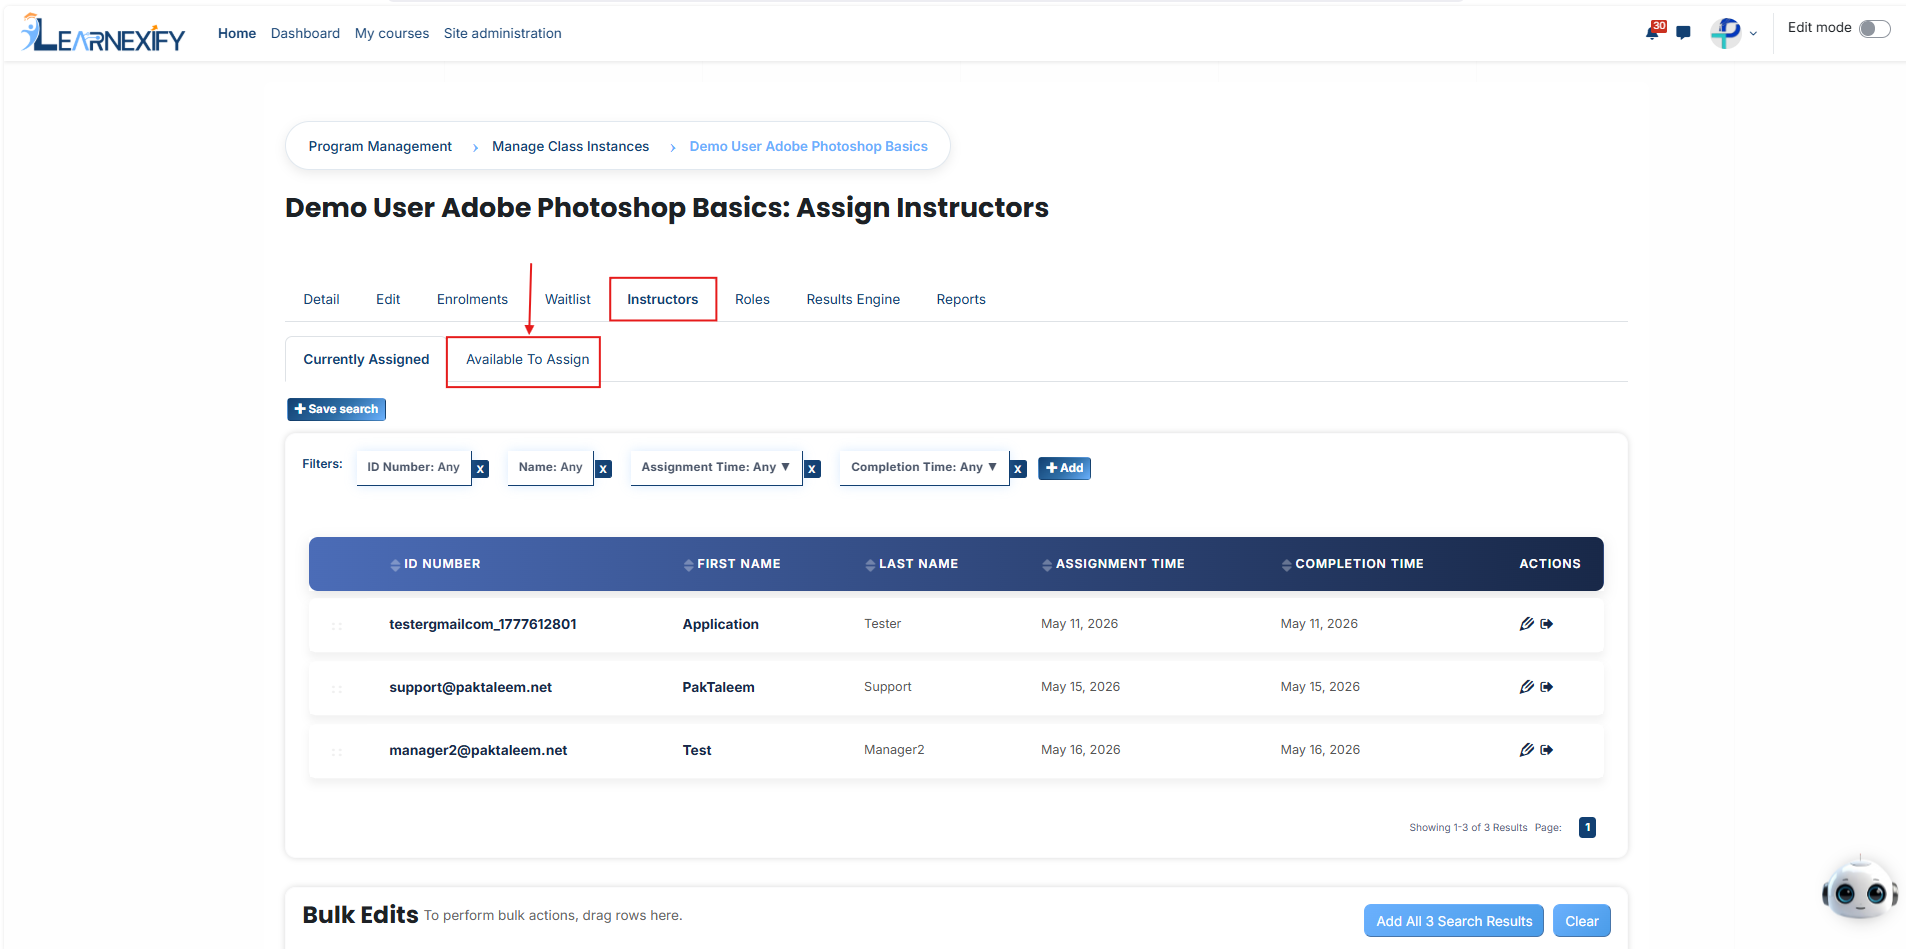Open My courses in top navigation
This screenshot has height=949, width=1906.
(392, 34)
